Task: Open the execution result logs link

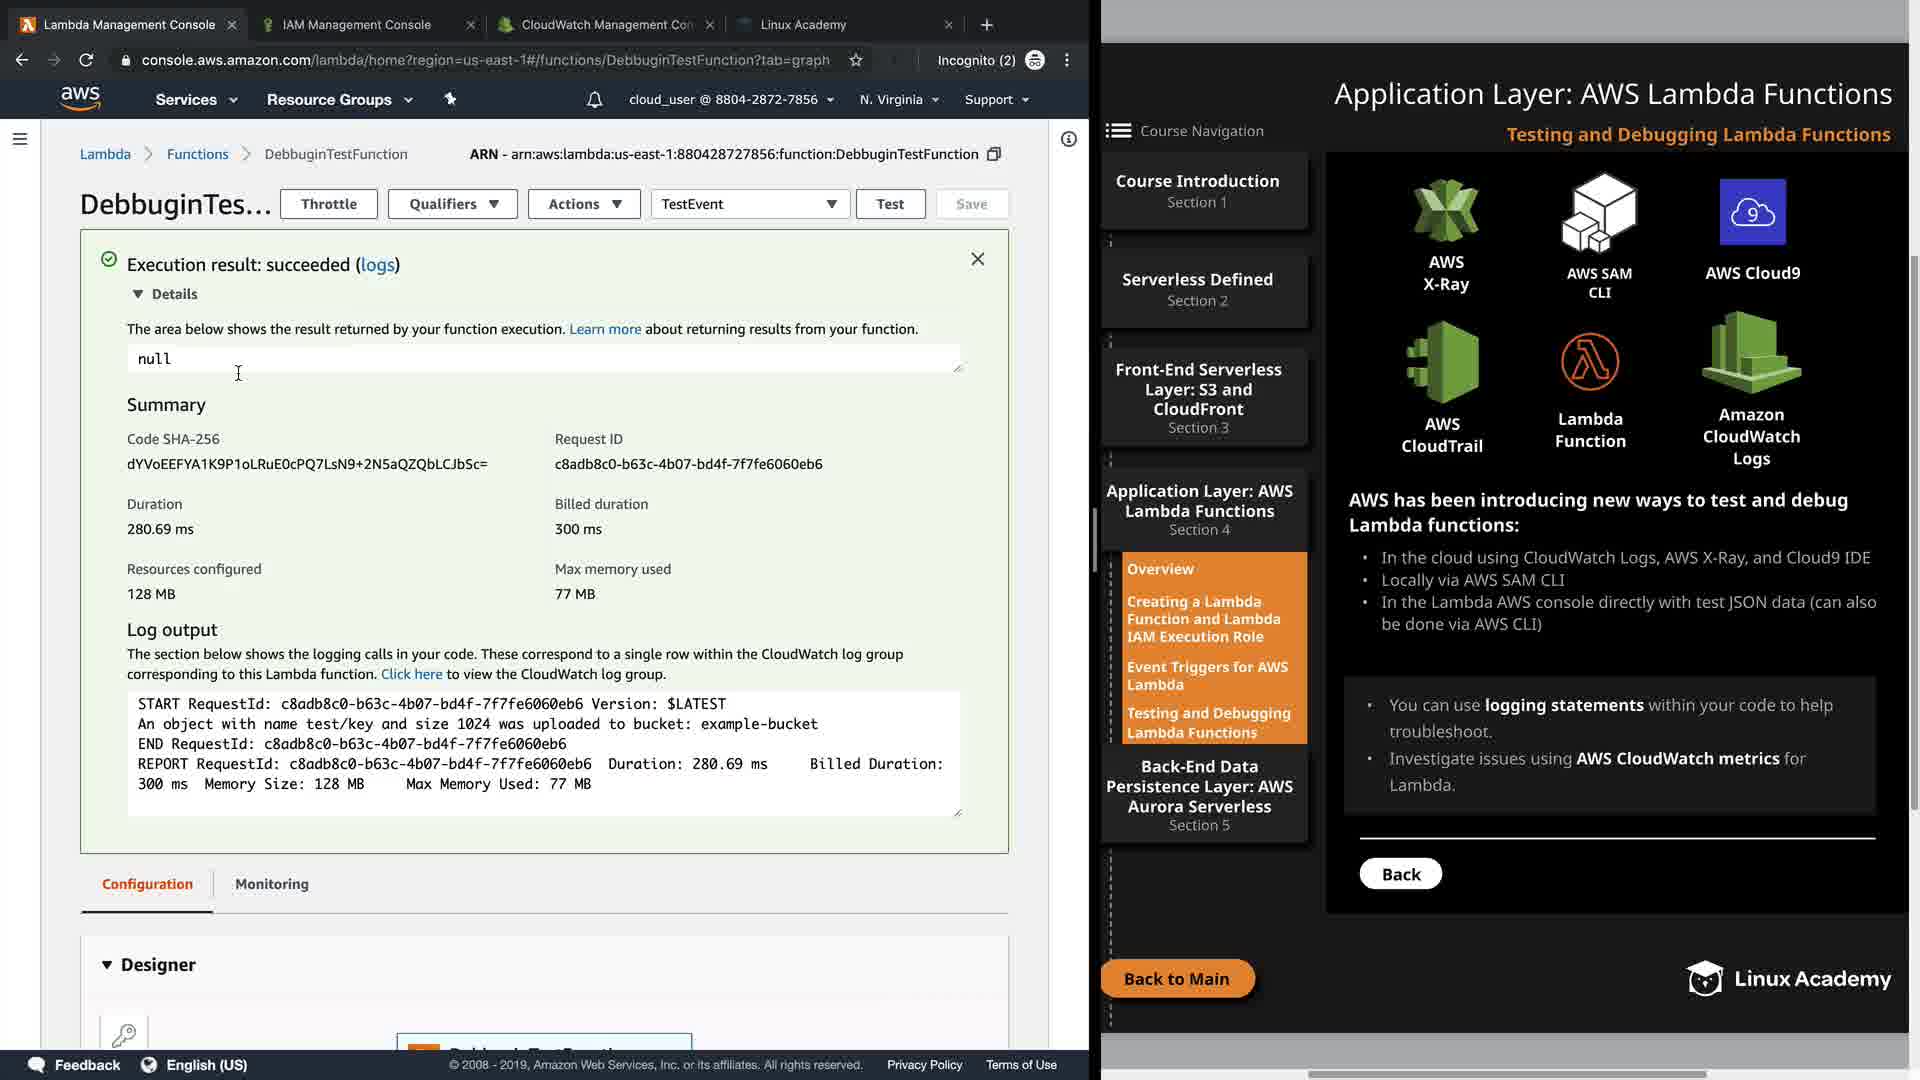Action: pos(377,265)
